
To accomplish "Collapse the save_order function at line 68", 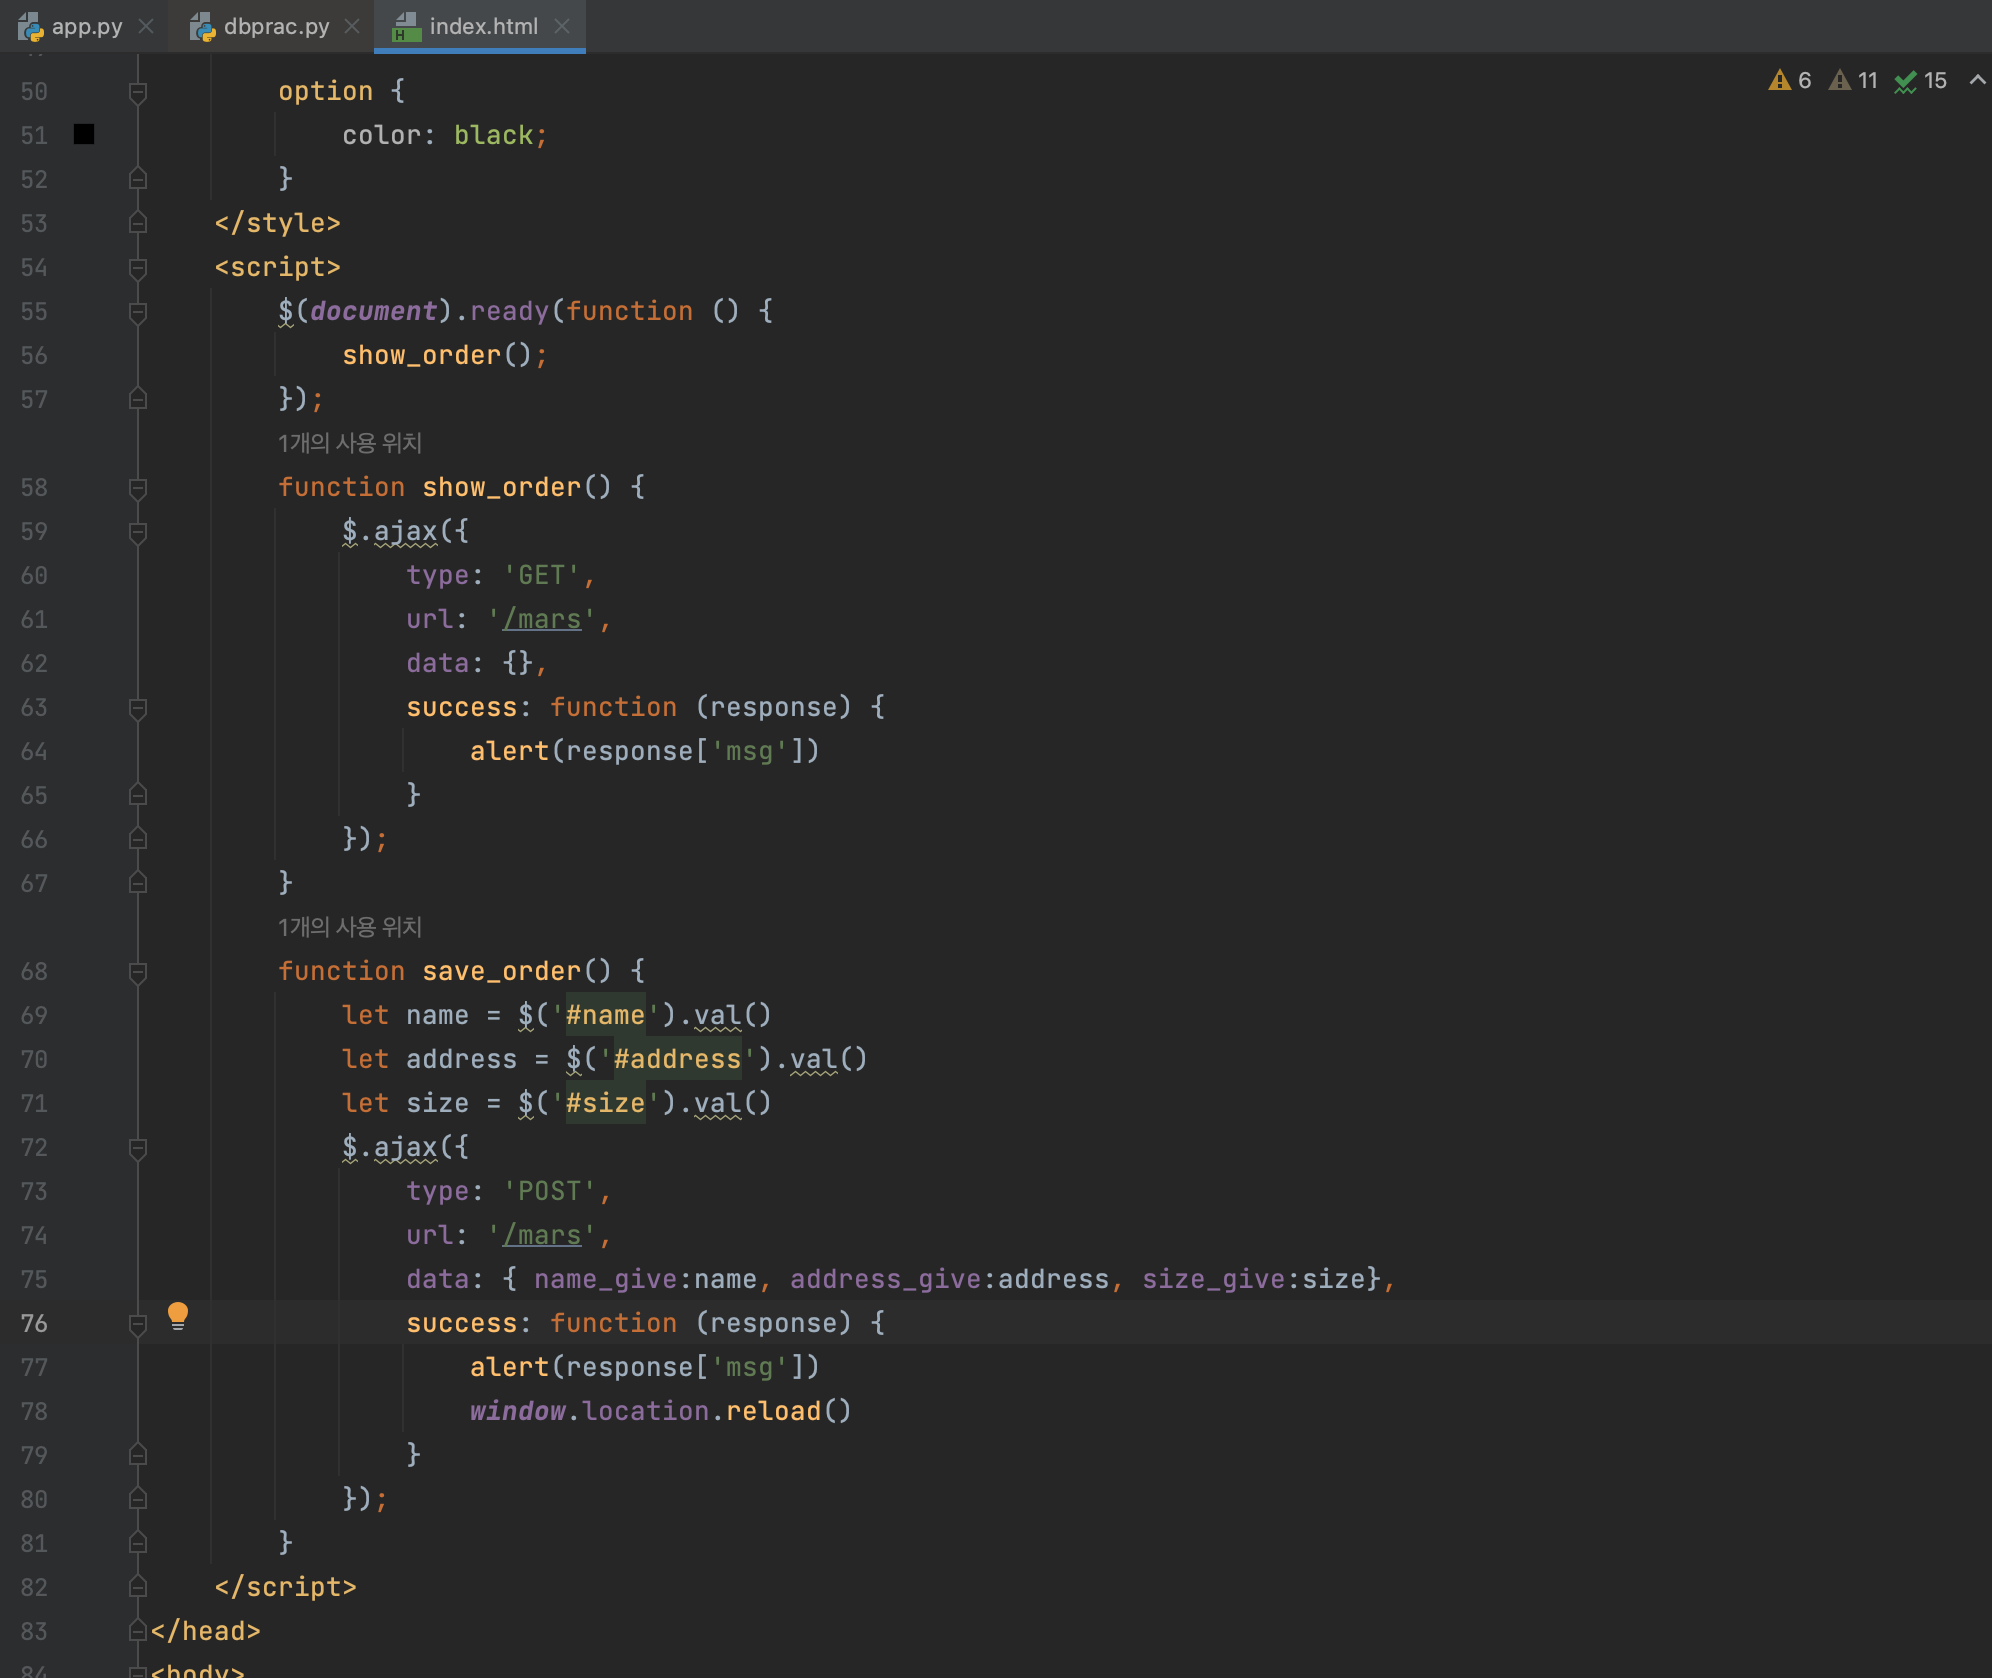I will 138,972.
